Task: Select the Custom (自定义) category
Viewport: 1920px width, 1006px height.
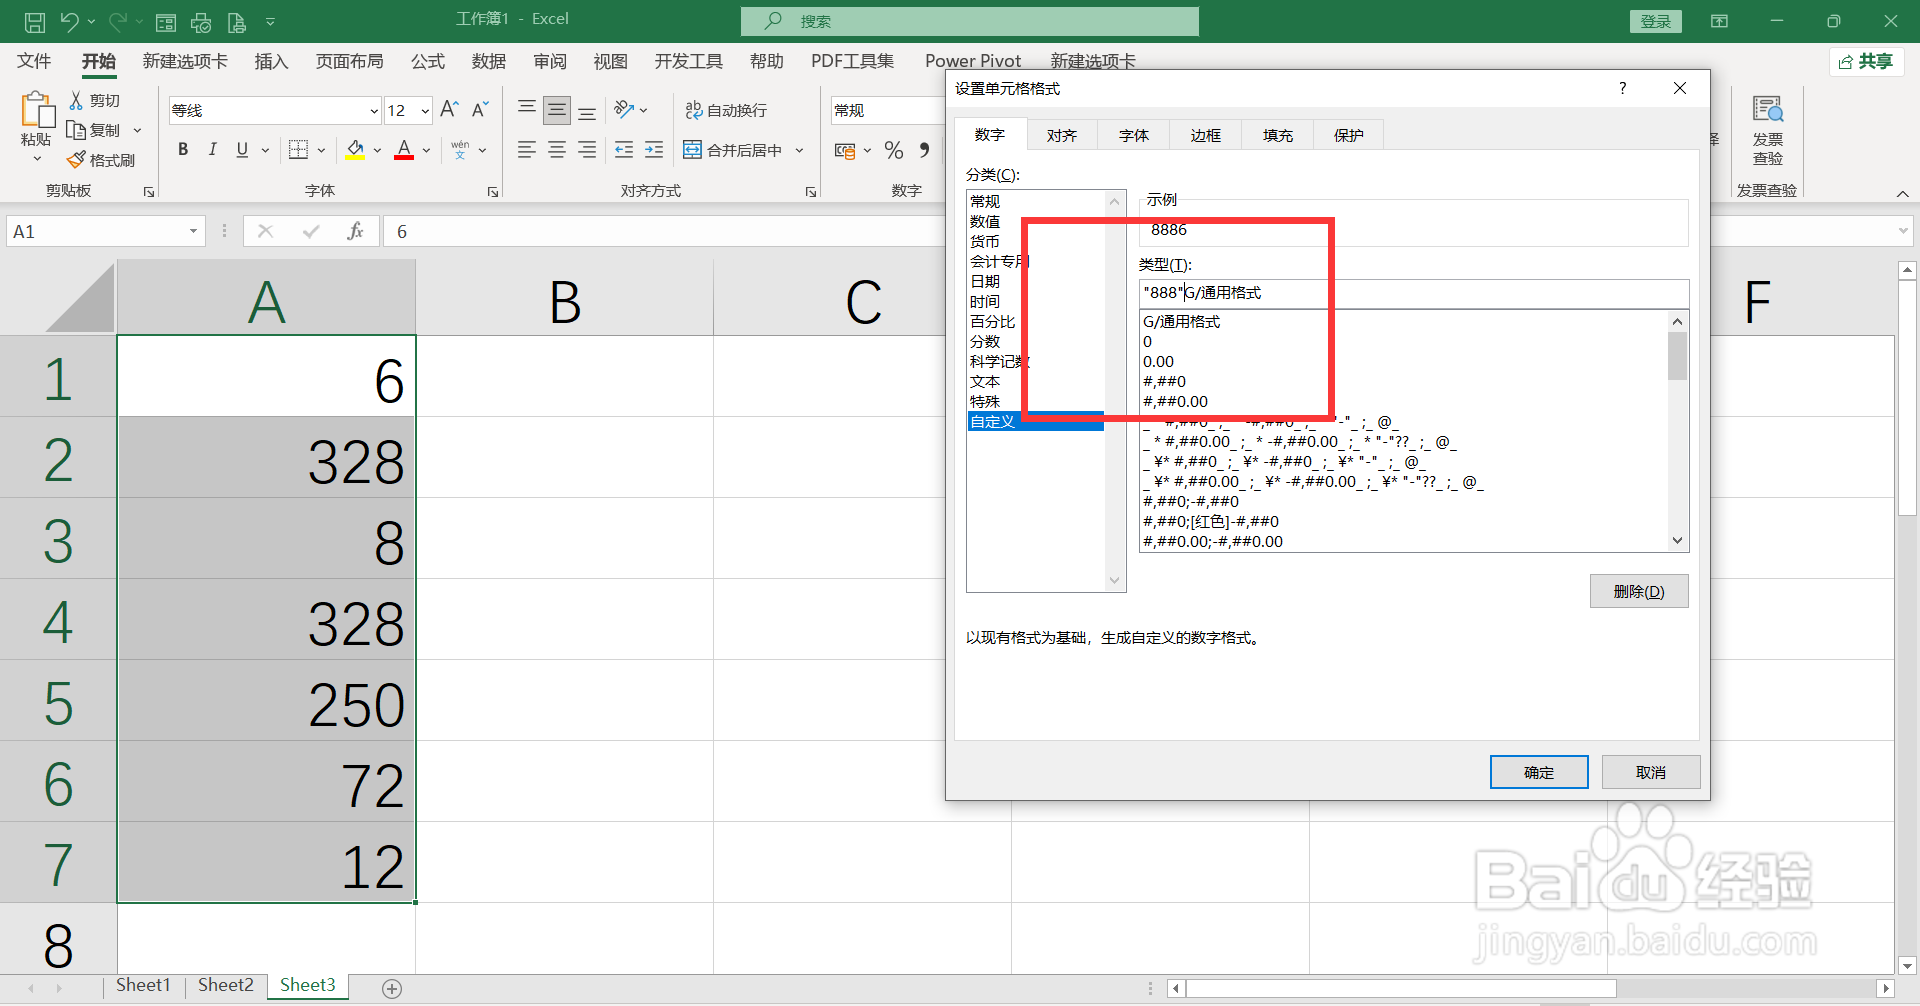Action: (1036, 422)
